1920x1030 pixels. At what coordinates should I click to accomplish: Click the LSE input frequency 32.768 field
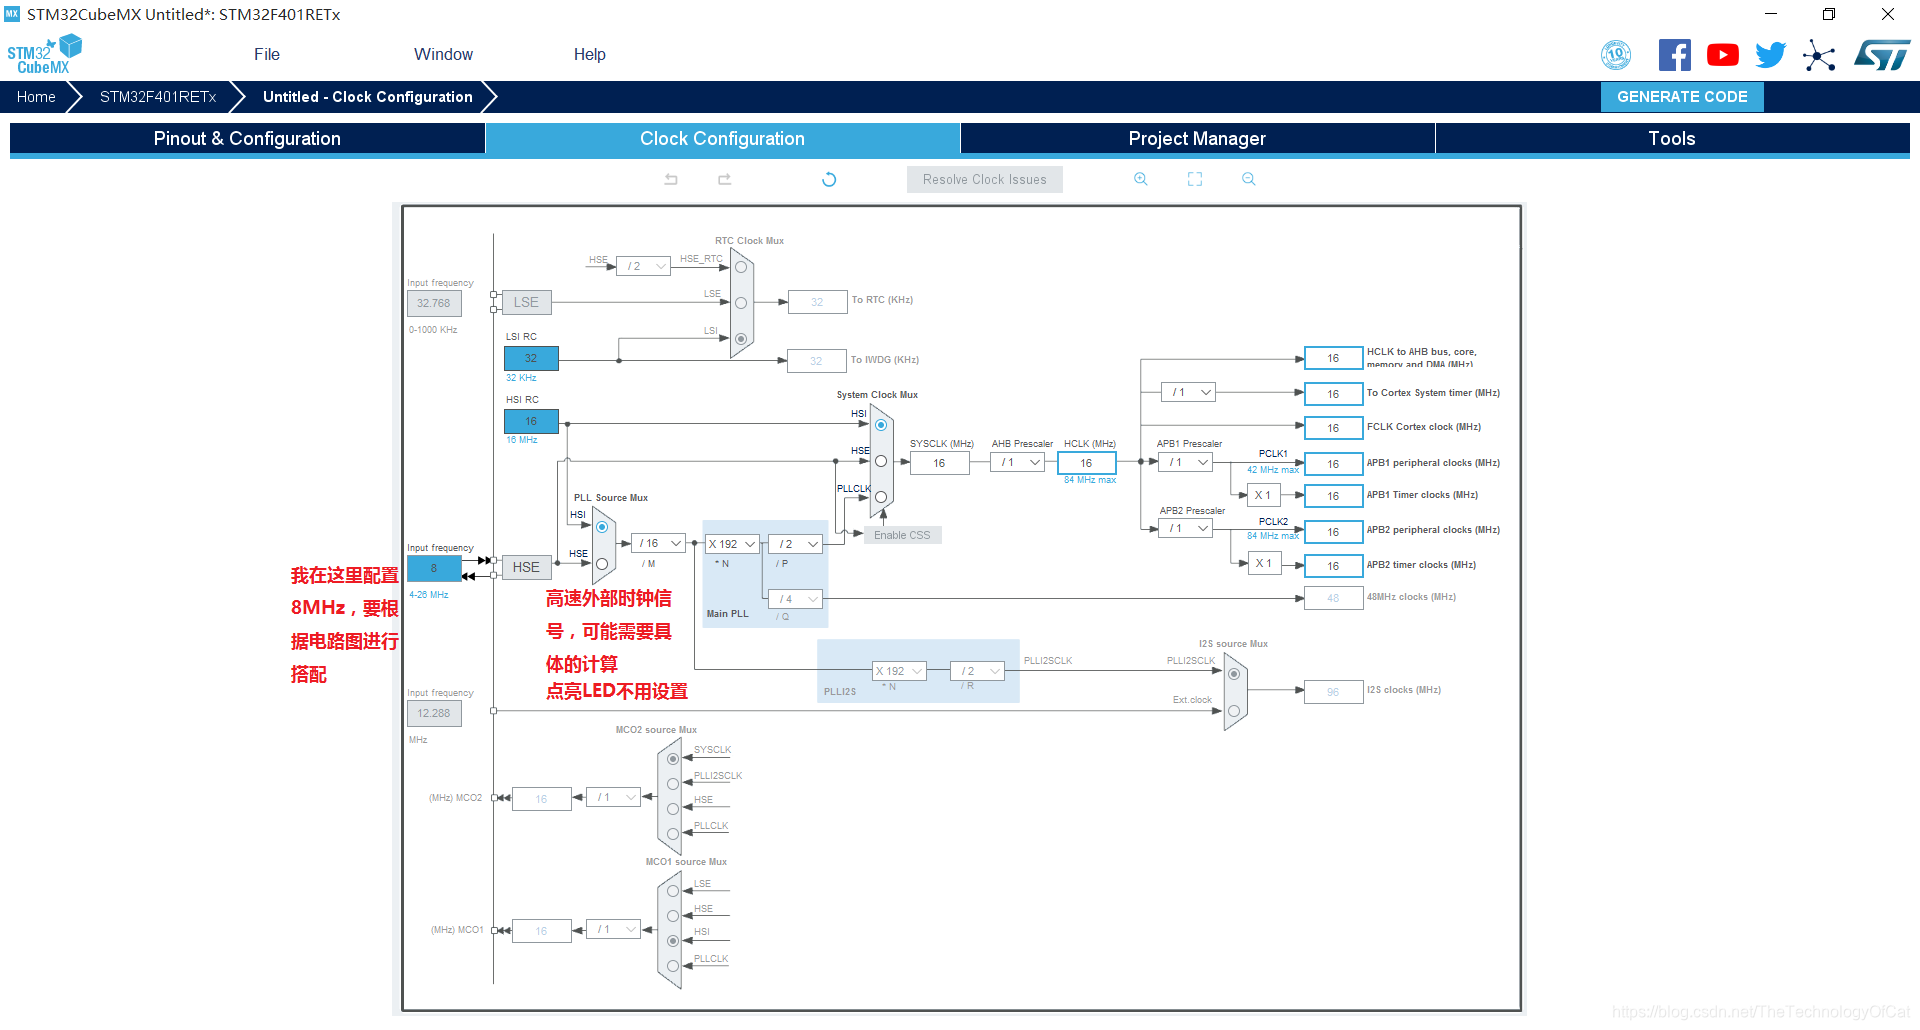(434, 303)
